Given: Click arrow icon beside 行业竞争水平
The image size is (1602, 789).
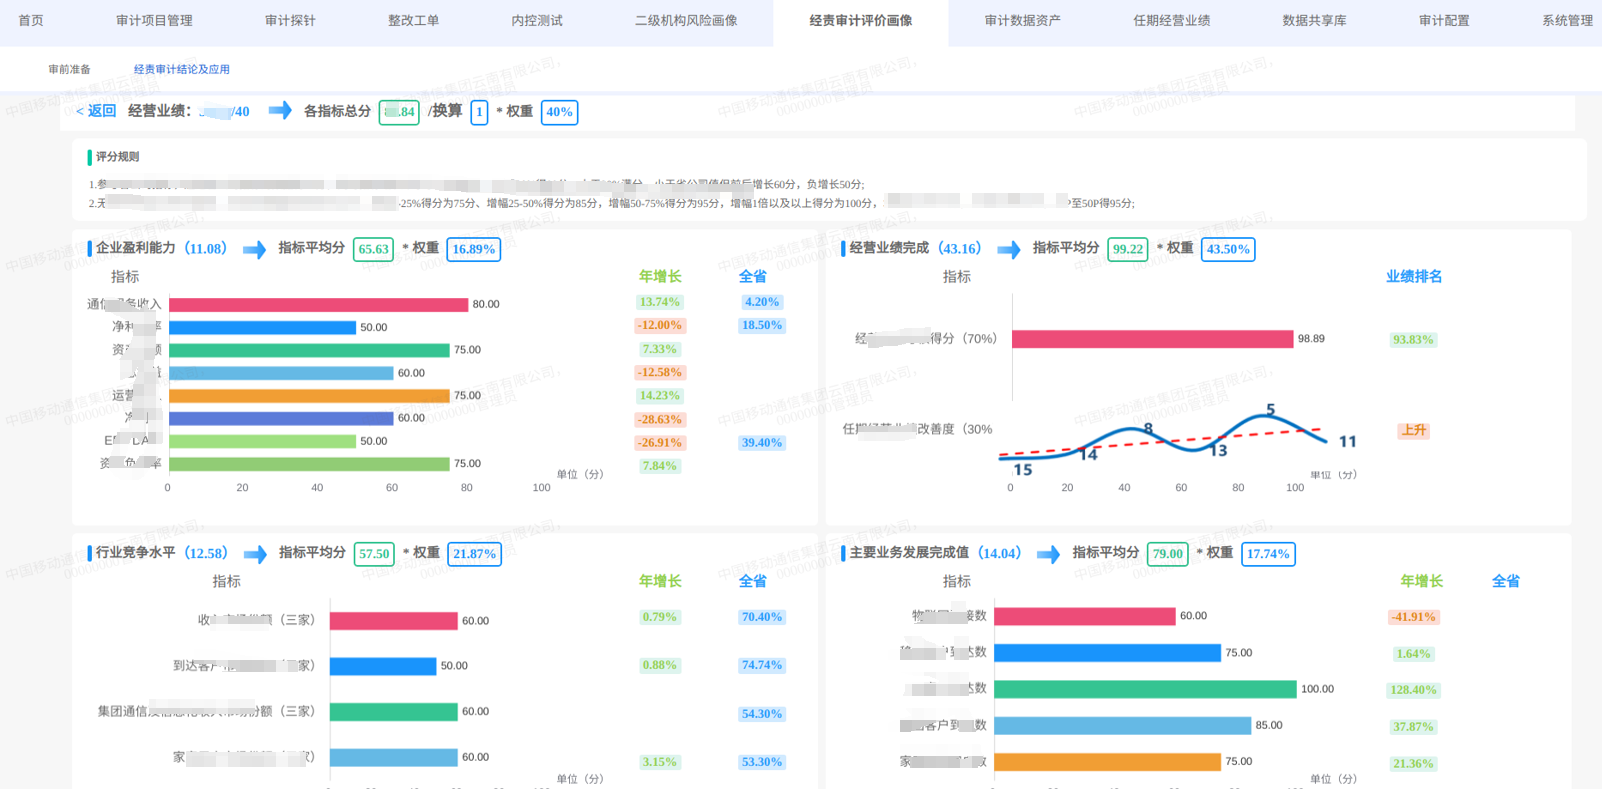Looking at the screenshot, I should [x=255, y=554].
